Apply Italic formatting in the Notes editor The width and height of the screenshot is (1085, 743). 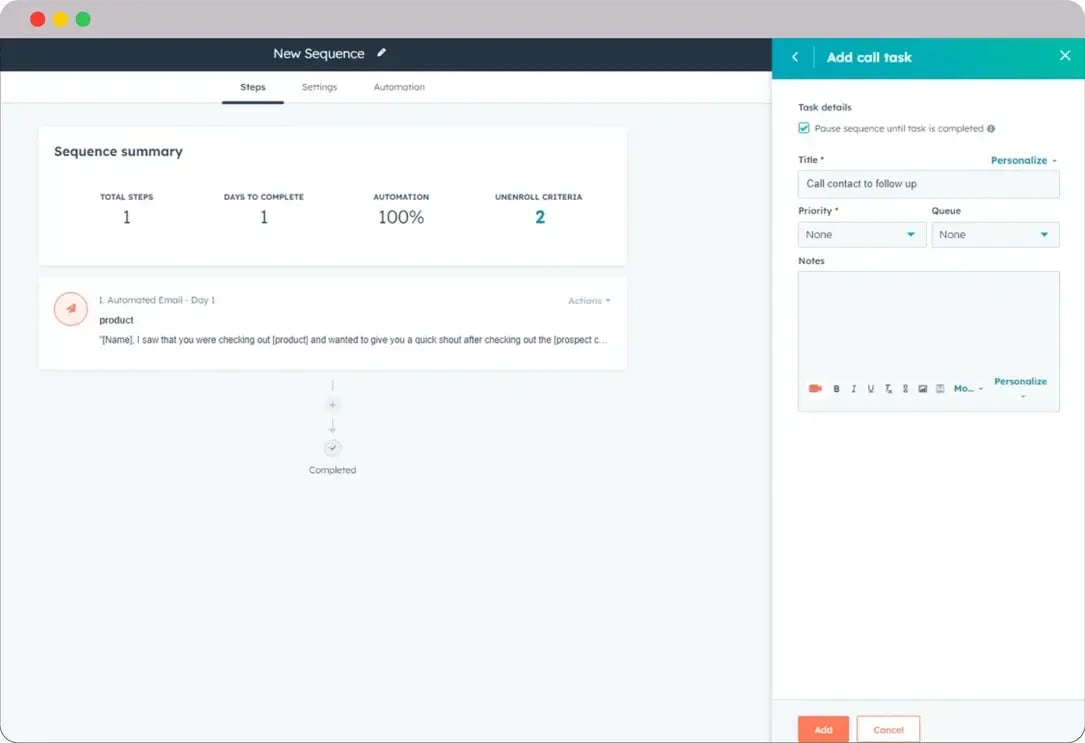click(x=854, y=389)
